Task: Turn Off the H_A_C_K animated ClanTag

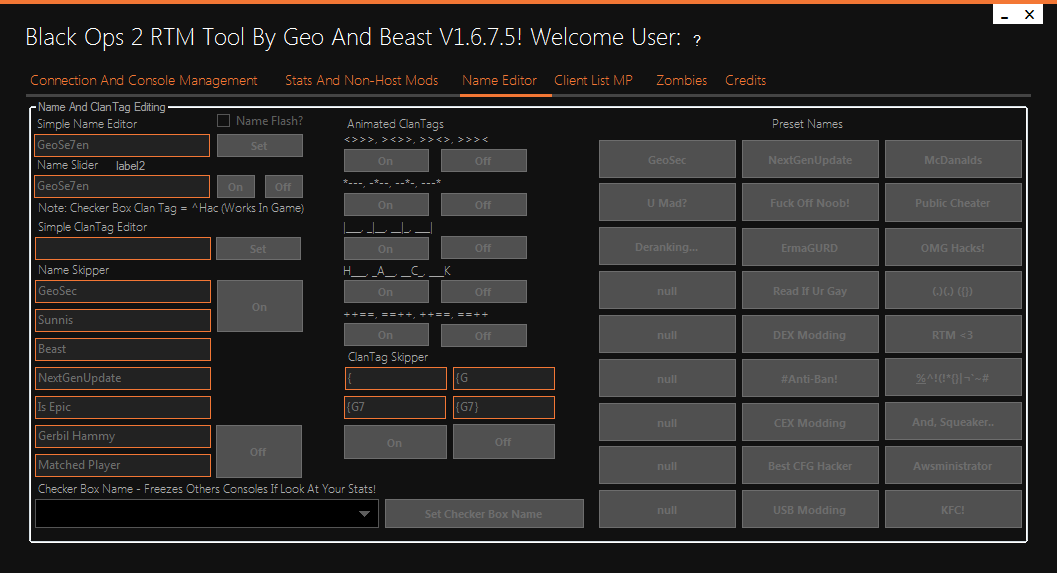Action: pyautogui.click(x=483, y=292)
